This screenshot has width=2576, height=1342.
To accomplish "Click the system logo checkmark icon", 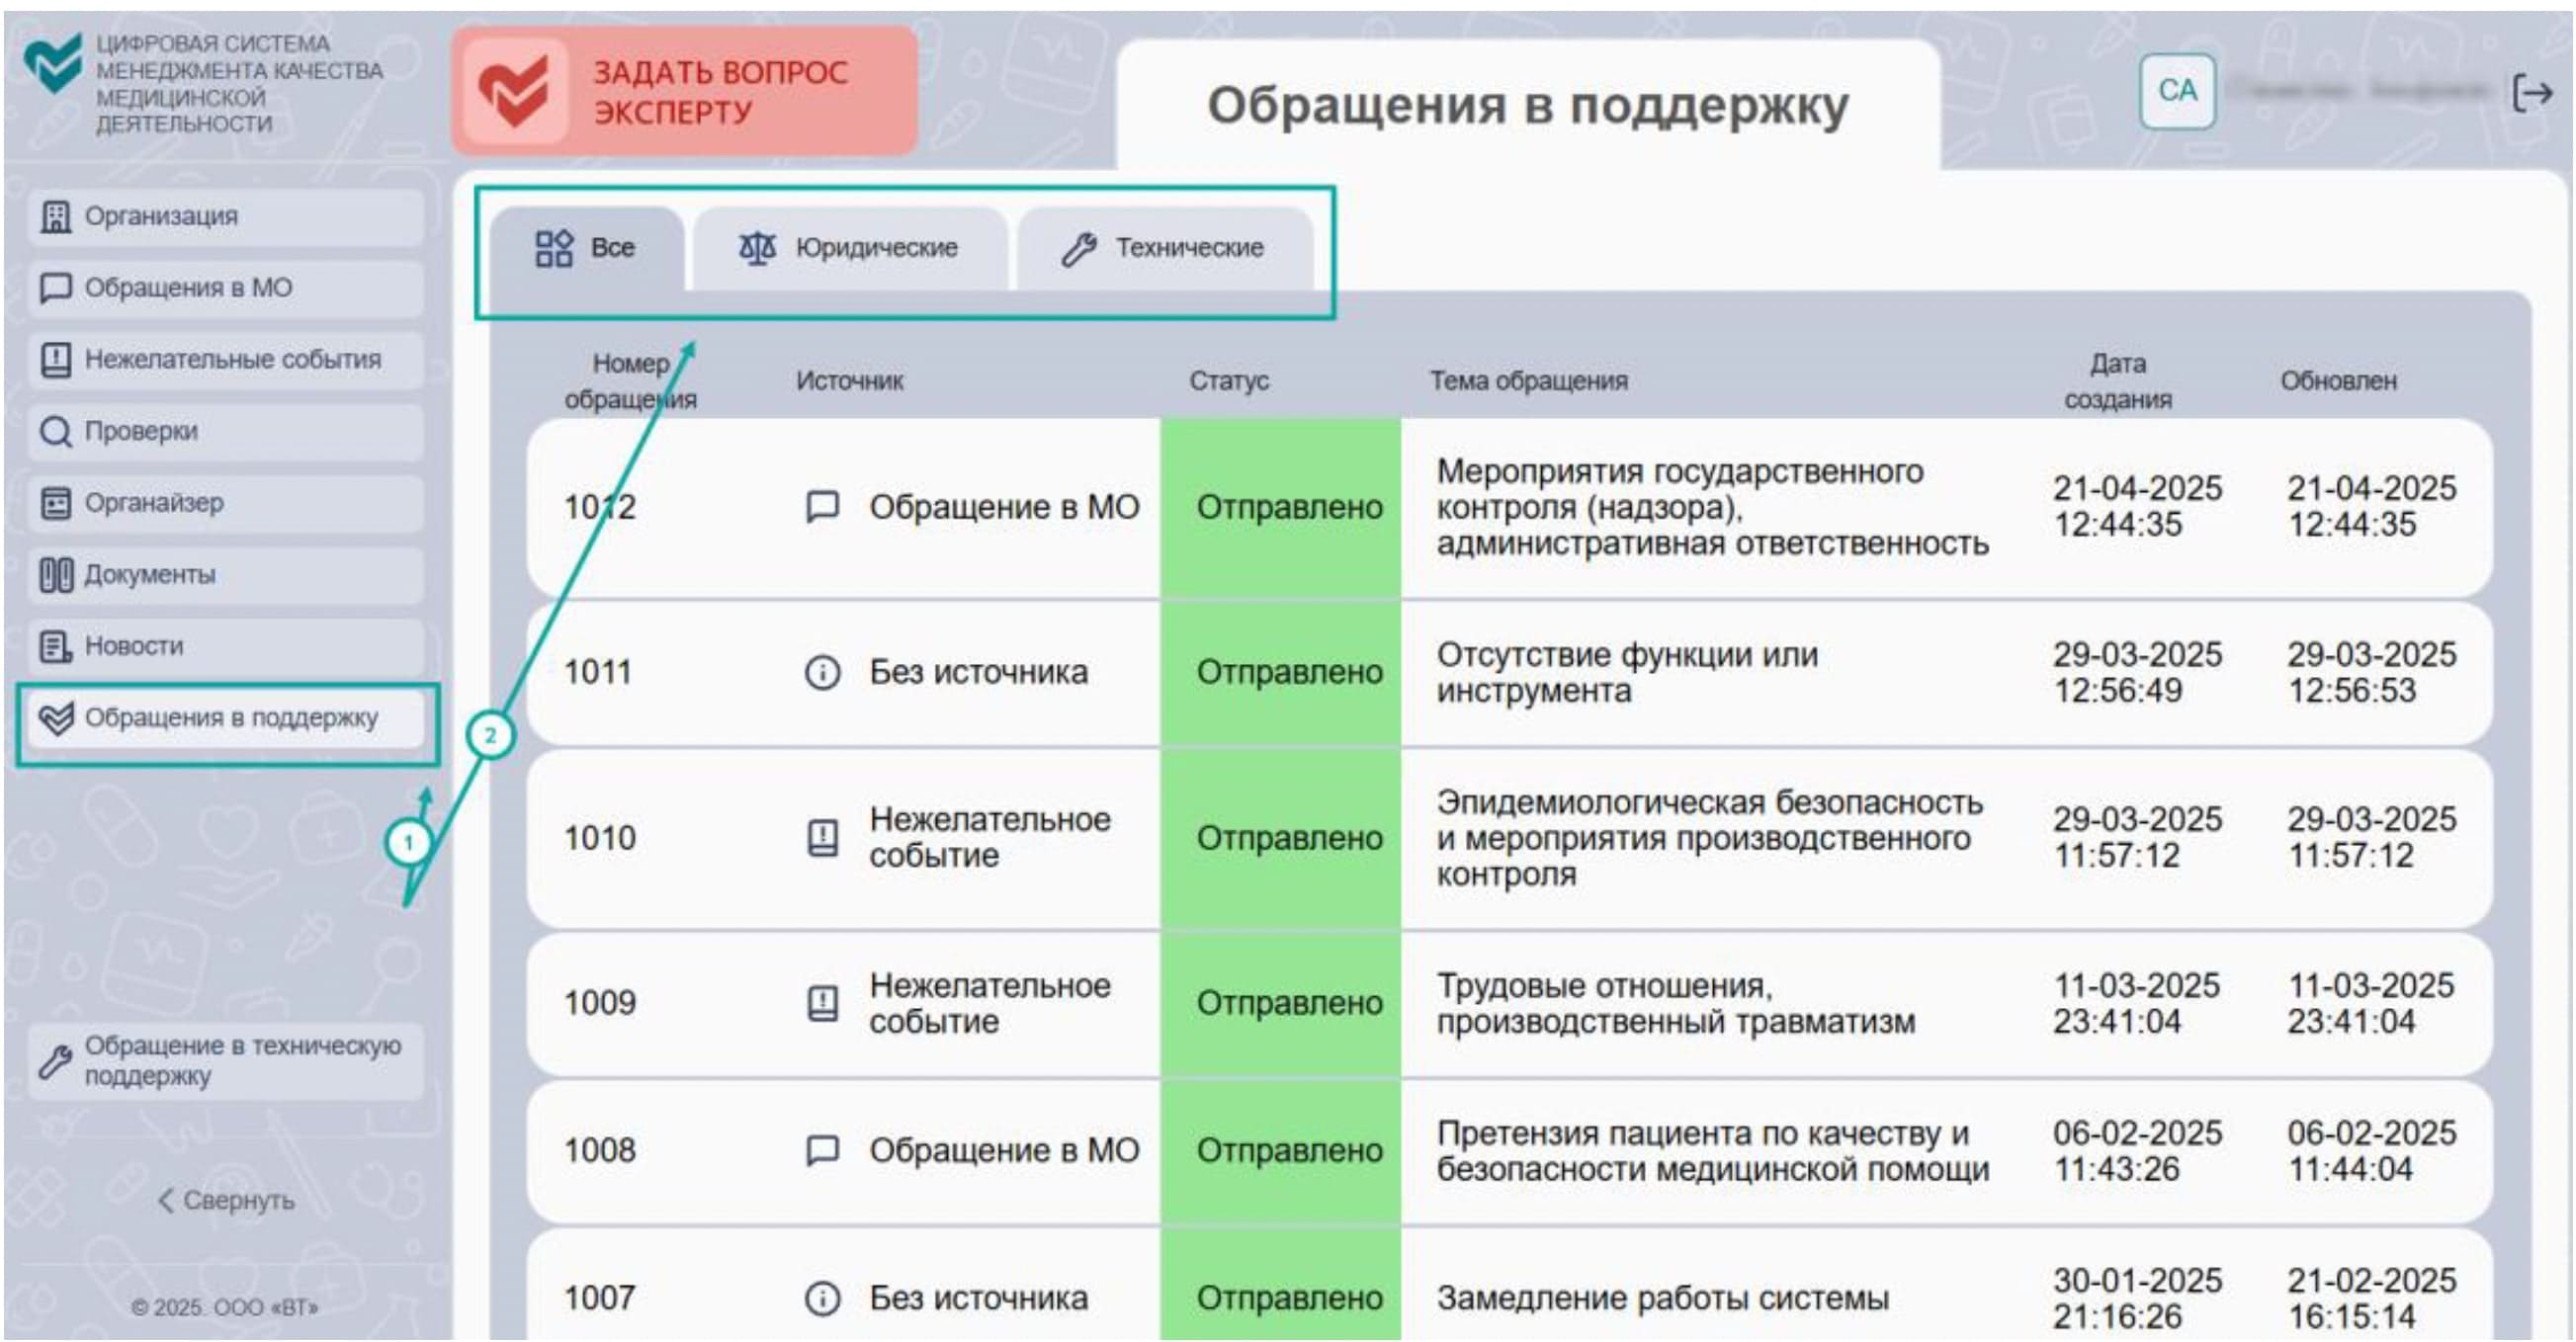I will tap(52, 64).
